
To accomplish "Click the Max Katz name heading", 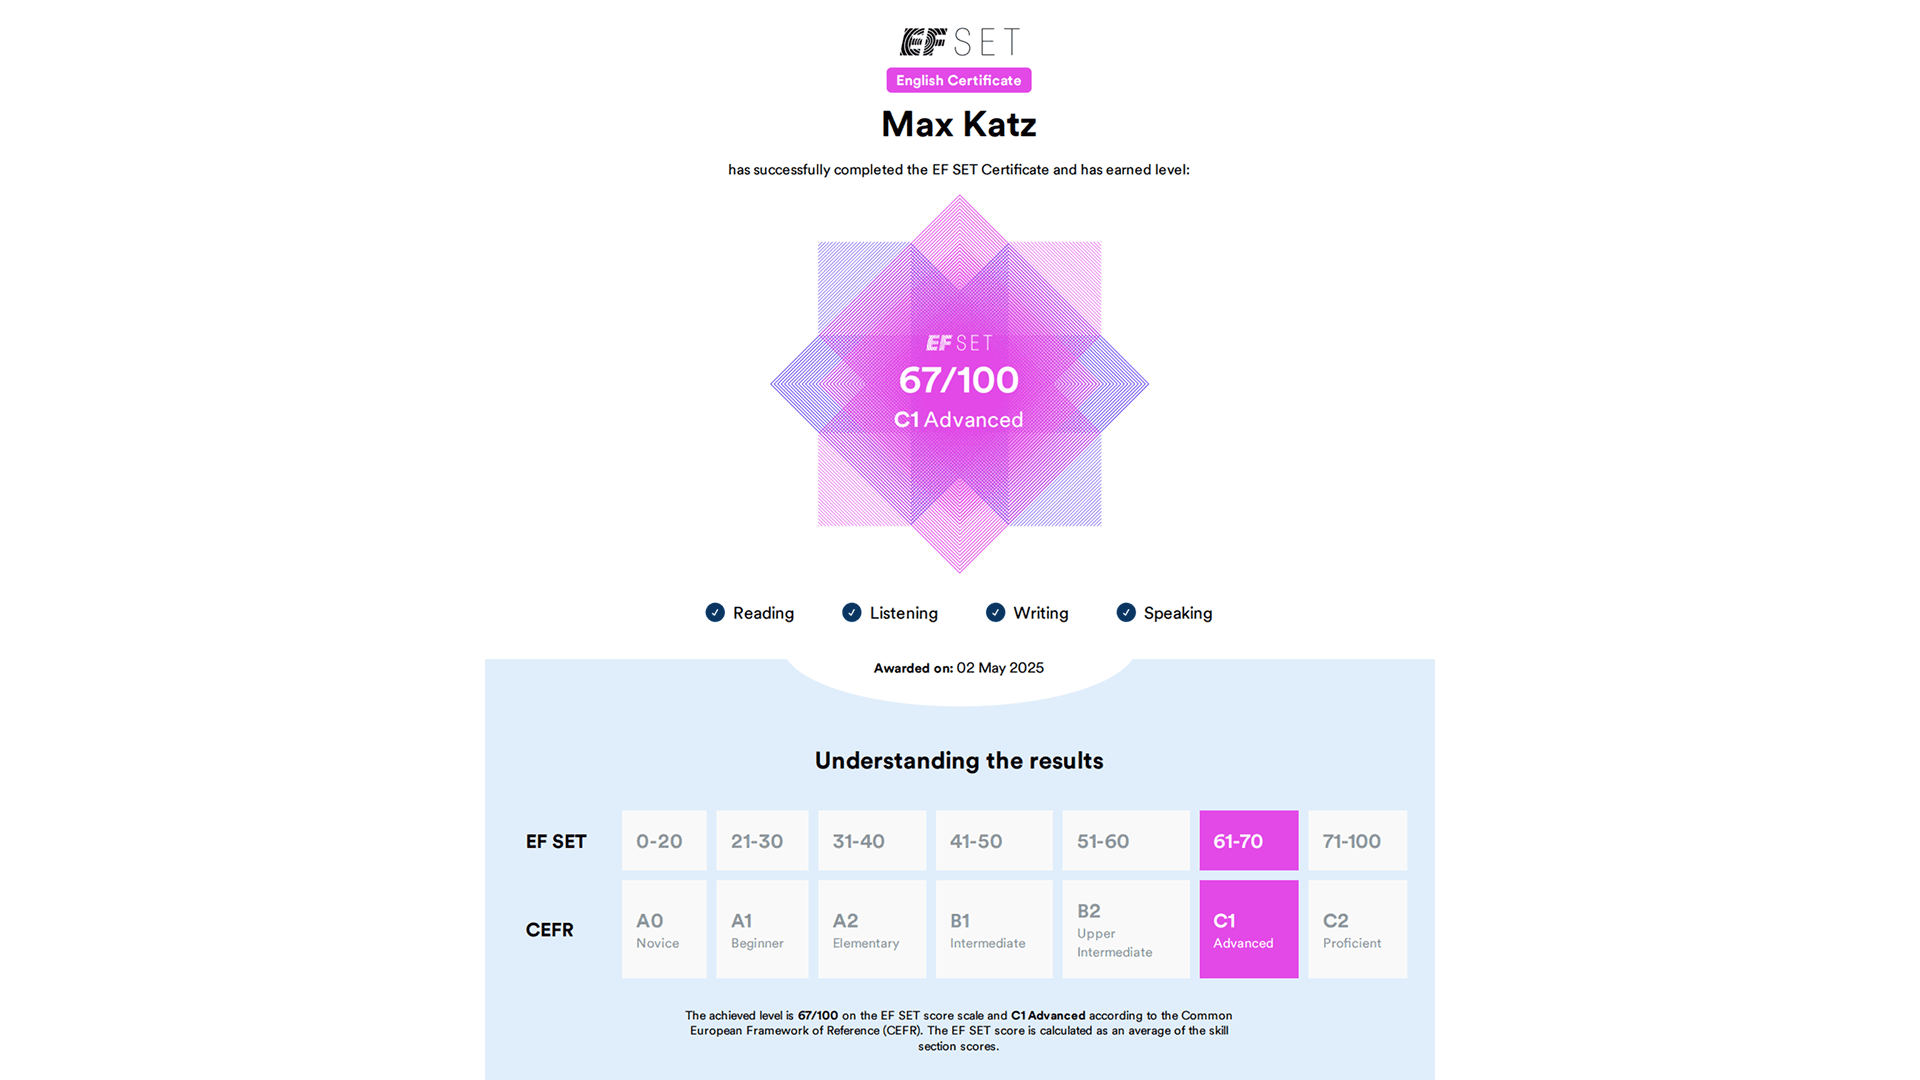I will 958,125.
